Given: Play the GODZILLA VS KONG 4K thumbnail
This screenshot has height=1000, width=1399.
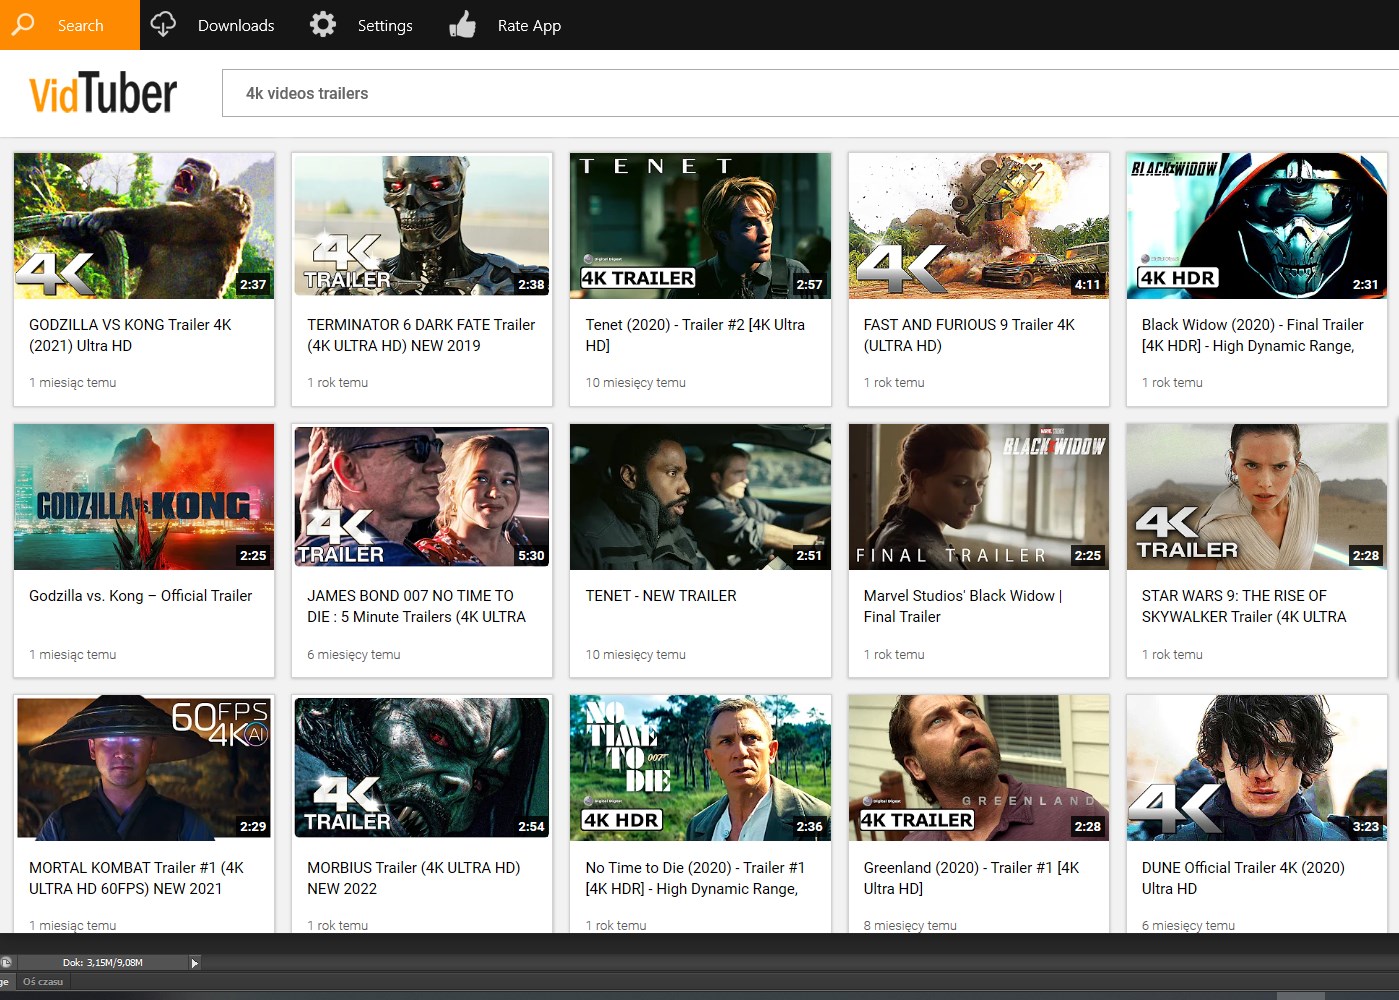Looking at the screenshot, I should click(x=143, y=226).
